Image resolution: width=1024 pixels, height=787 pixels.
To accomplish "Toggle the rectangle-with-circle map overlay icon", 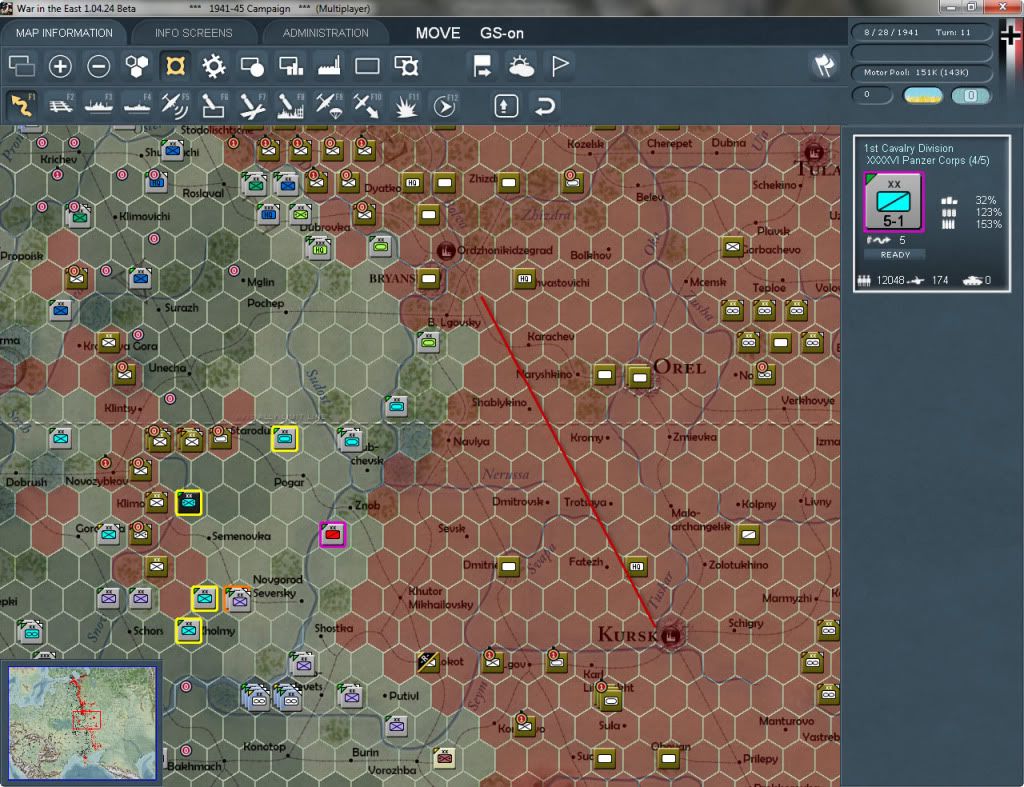I will pyautogui.click(x=252, y=66).
